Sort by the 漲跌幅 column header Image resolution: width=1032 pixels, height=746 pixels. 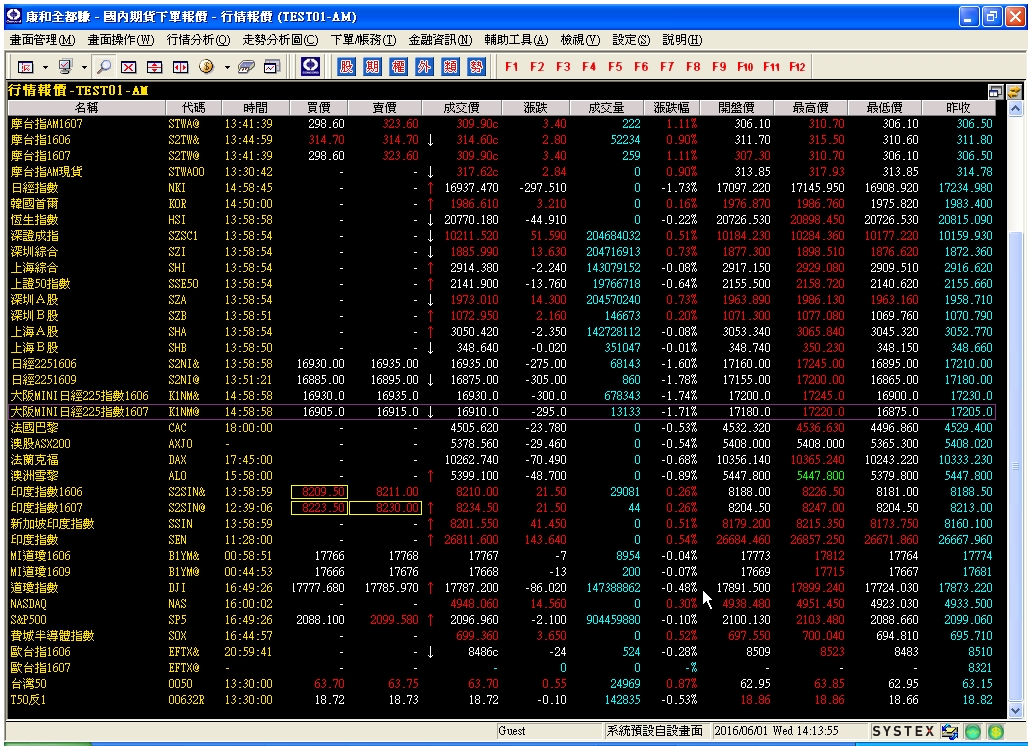[x=671, y=107]
